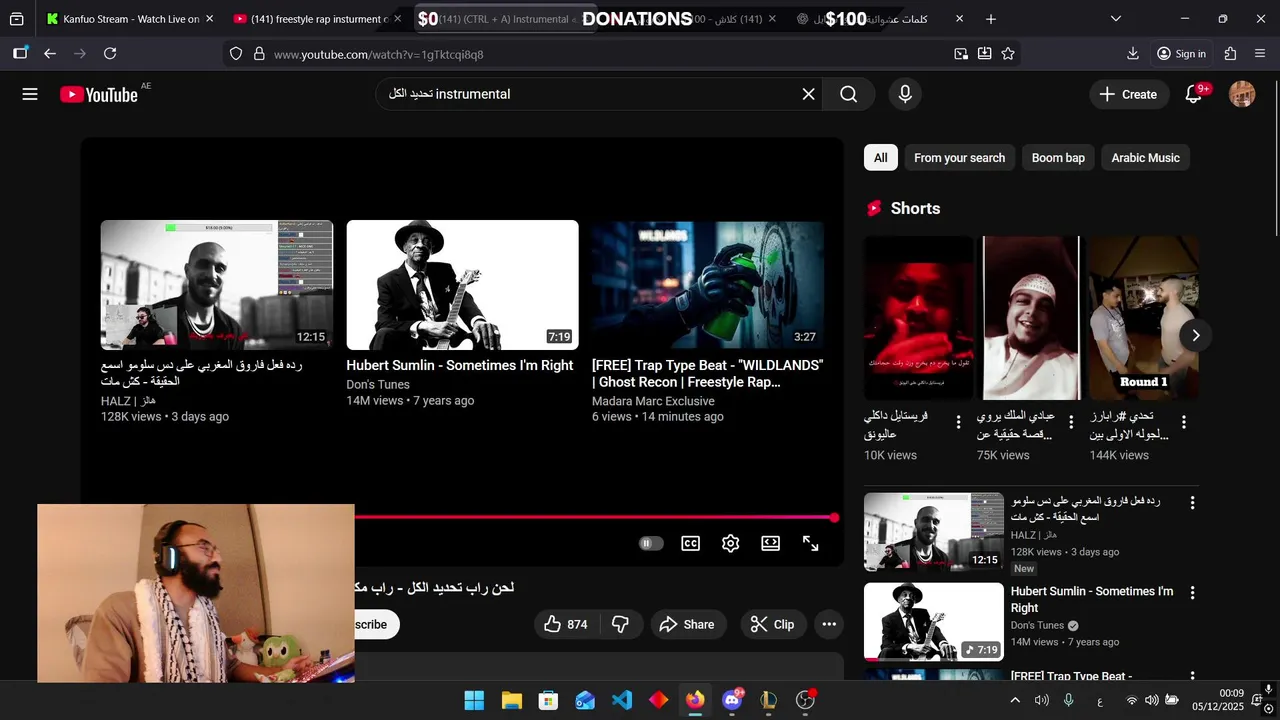Open options for the 75K views Short
Screen dimensions: 1280x720
coord(1071,422)
